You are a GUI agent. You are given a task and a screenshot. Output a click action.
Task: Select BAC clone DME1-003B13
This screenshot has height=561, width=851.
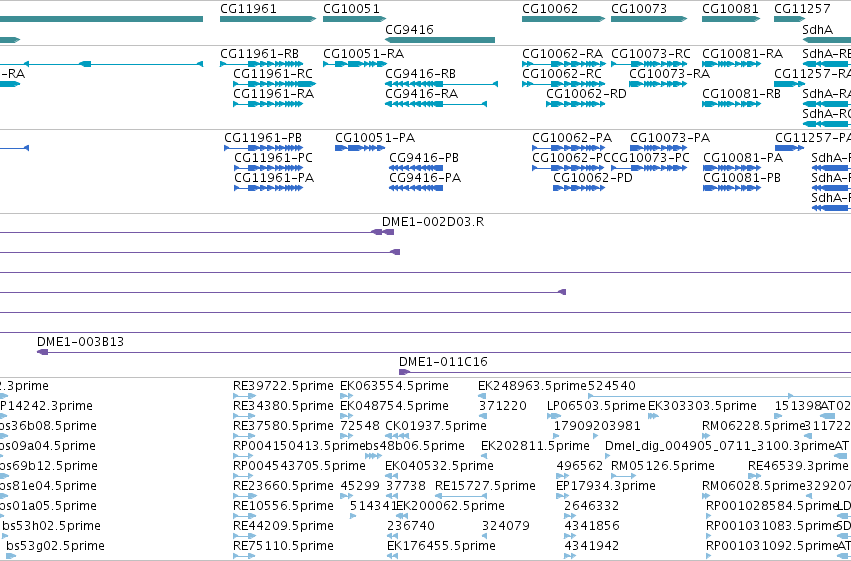coord(444,352)
